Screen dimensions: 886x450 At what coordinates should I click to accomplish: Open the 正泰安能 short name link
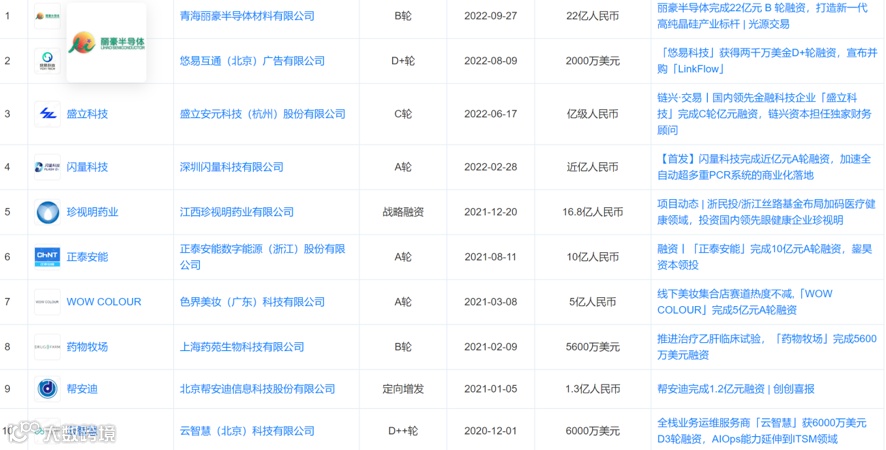coord(87,257)
